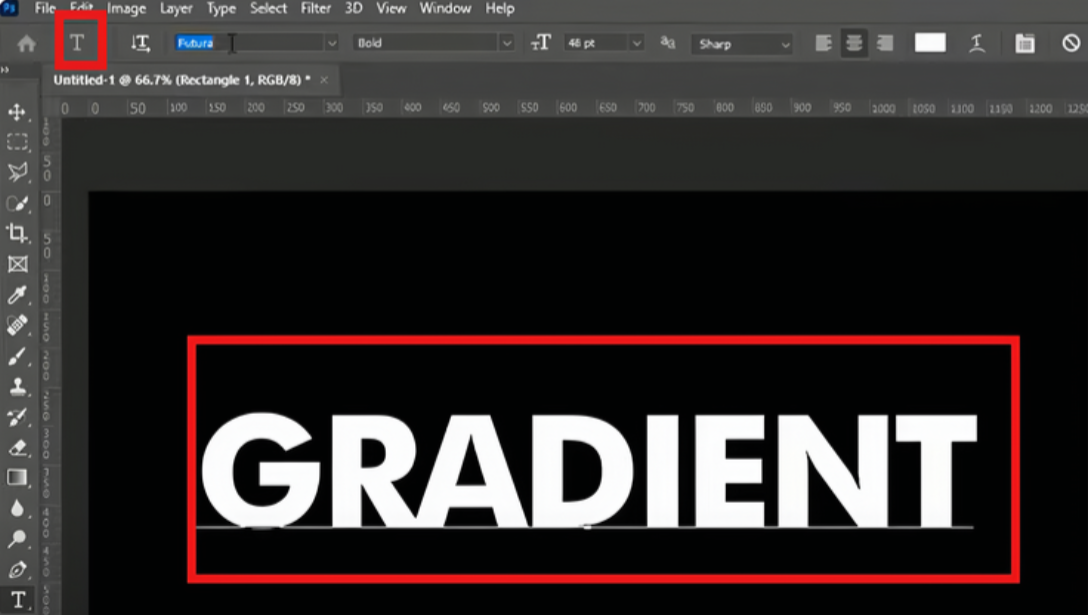Select the Polygonal Lasso tool

(17, 171)
